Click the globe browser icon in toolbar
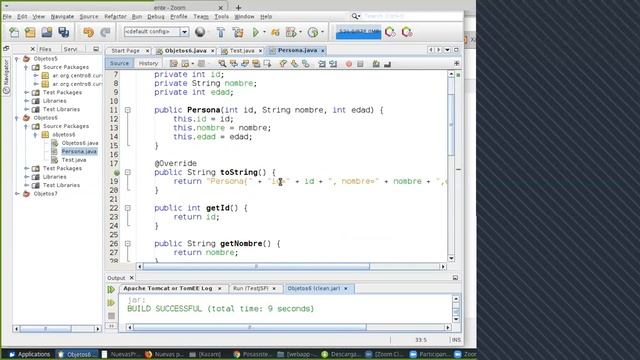 [200, 32]
